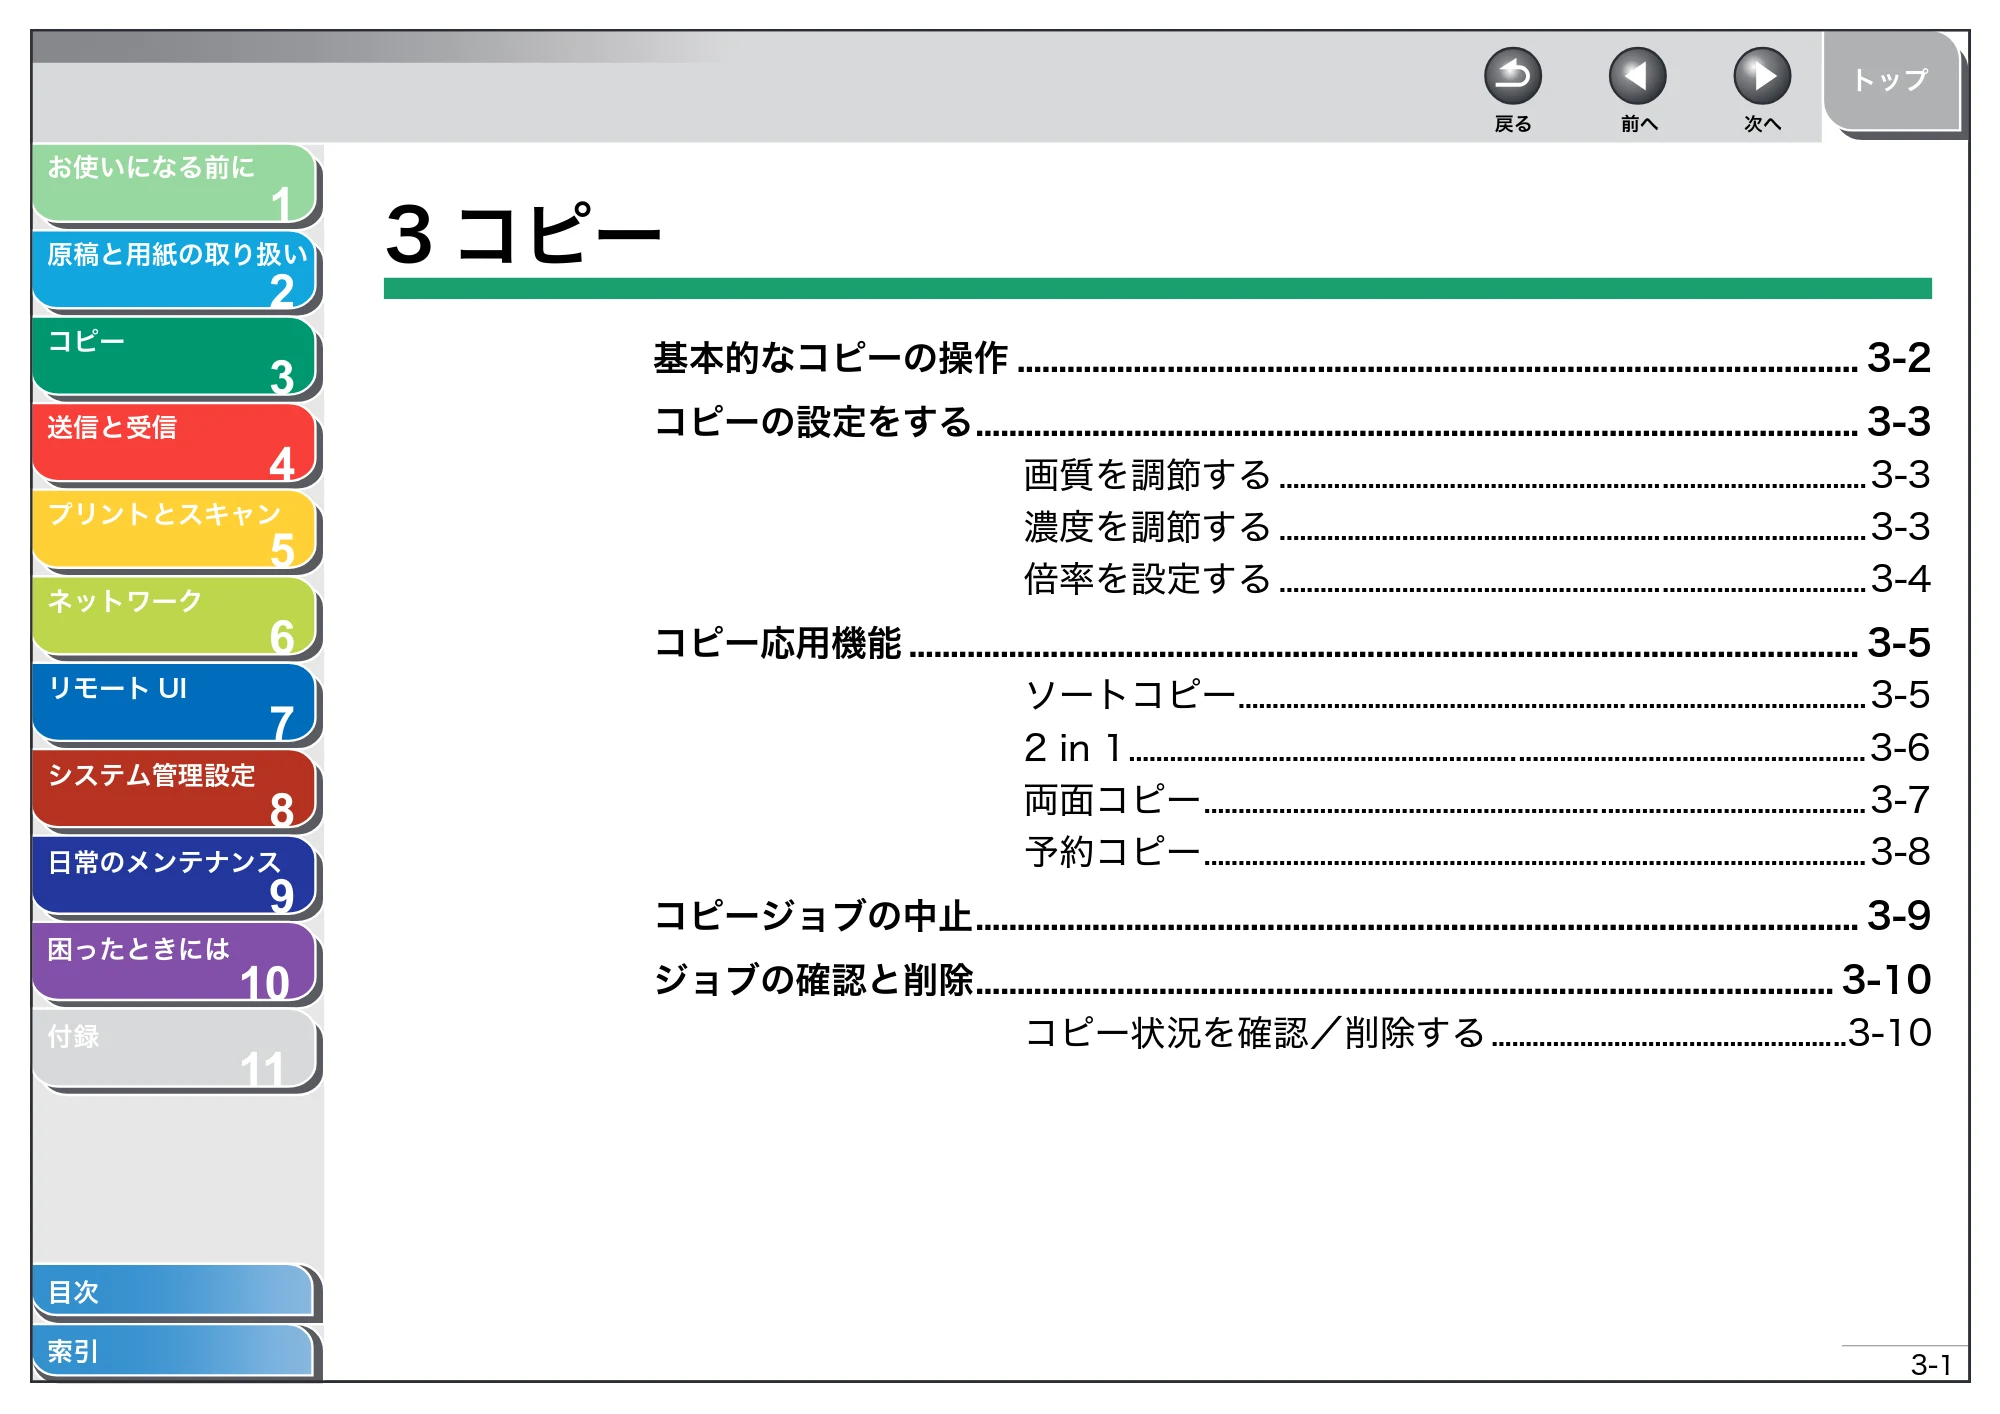2000x1414 pixels.
Task: Go to chapter 4 送信と受信 tab
Action: 175,445
